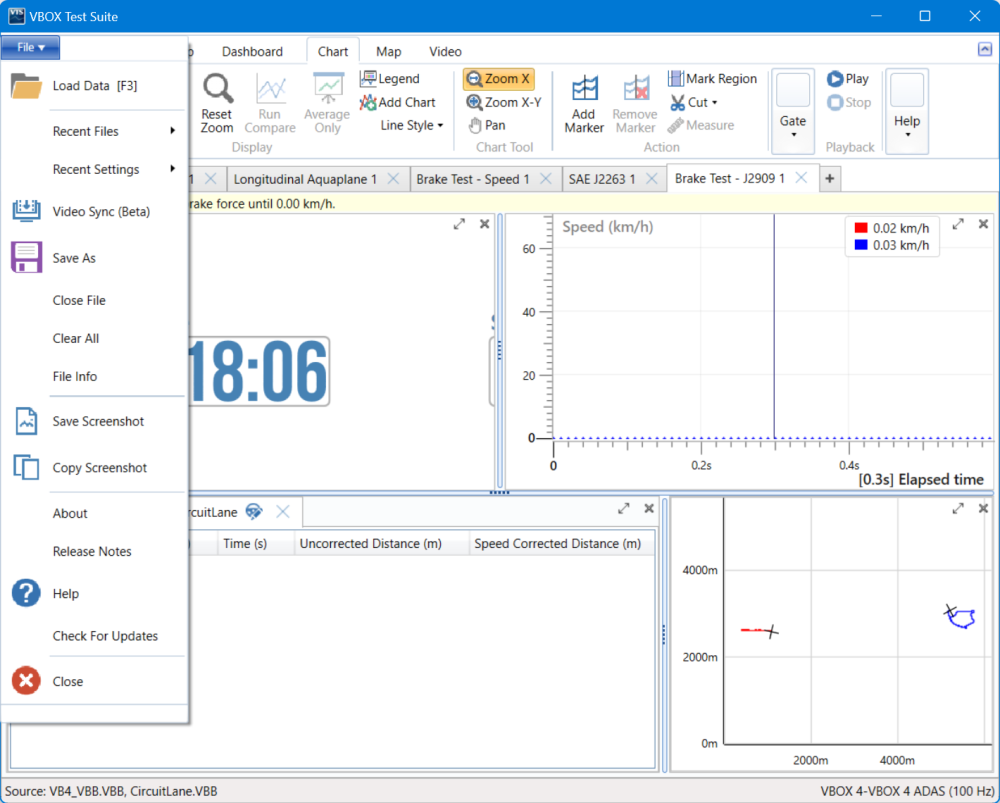This screenshot has width=1000, height=803.
Task: Click the Copy Screenshot icon
Action: pos(26,468)
